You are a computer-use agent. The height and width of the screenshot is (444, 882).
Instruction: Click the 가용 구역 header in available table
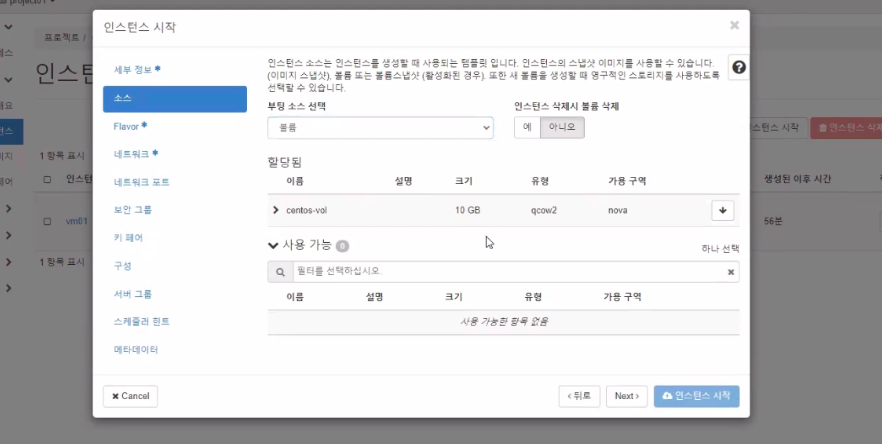pyautogui.click(x=622, y=297)
